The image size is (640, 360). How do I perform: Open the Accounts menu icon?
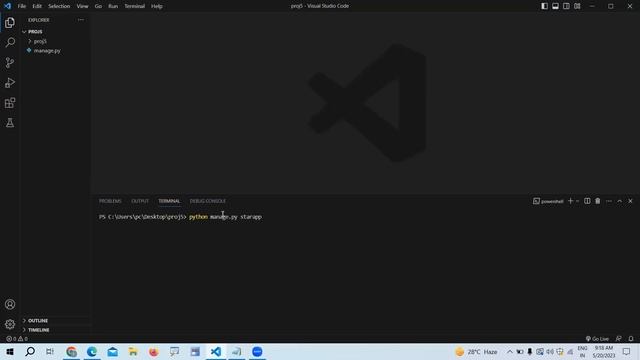click(10, 304)
